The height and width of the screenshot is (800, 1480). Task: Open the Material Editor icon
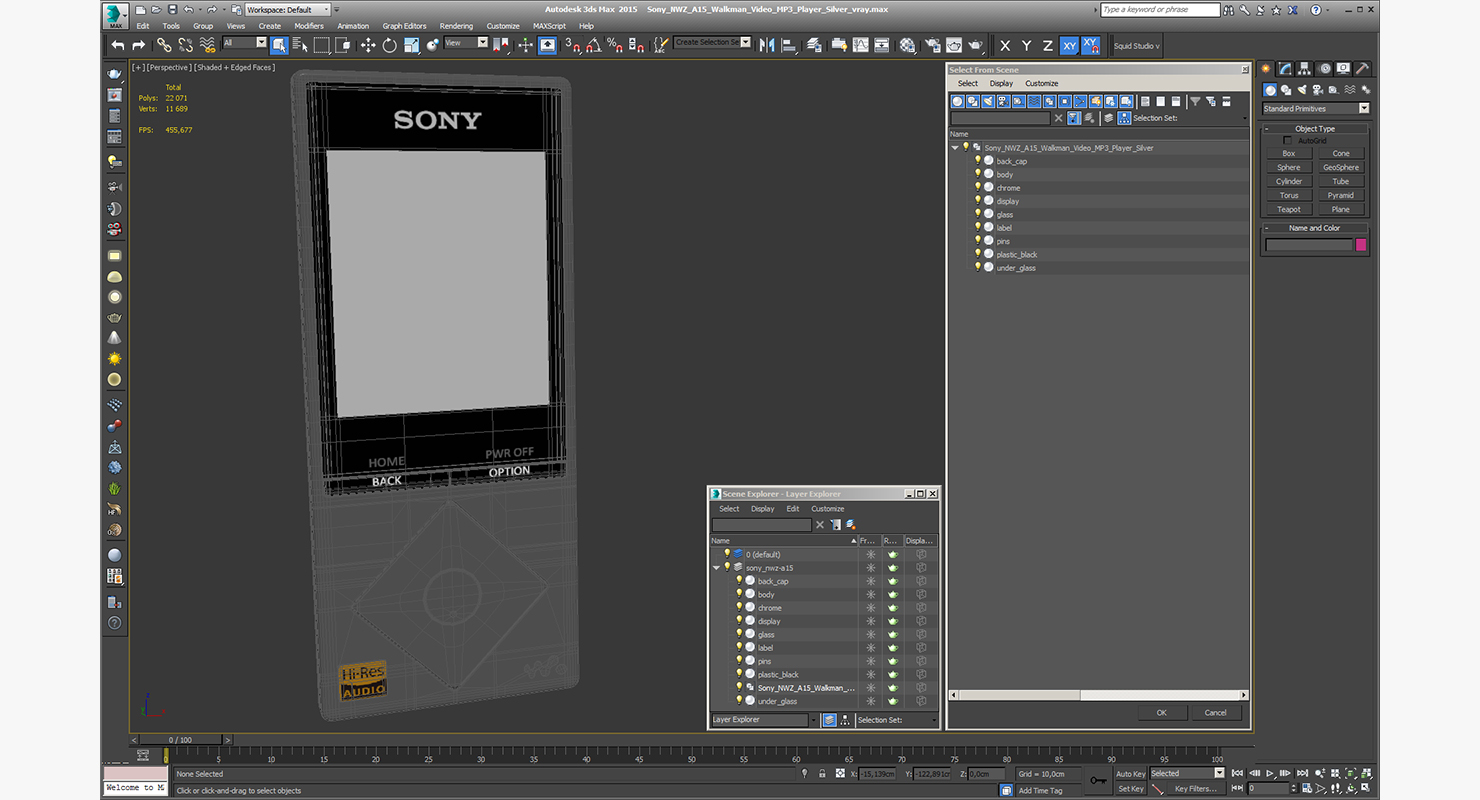pos(907,45)
